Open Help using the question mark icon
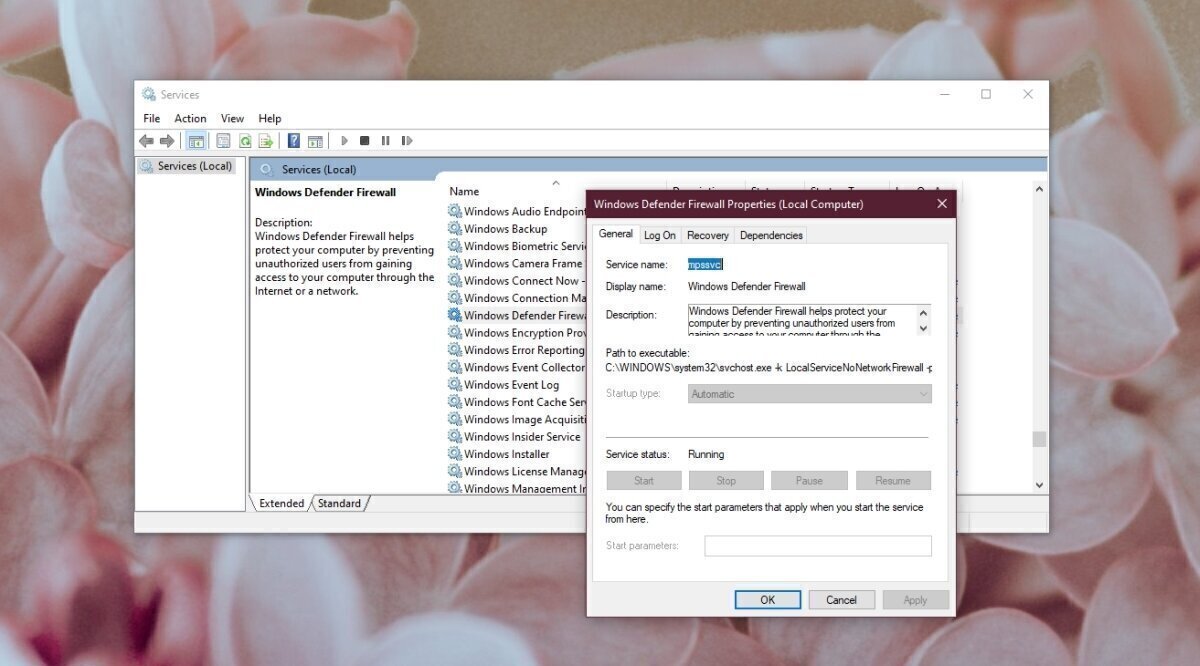 click(294, 140)
